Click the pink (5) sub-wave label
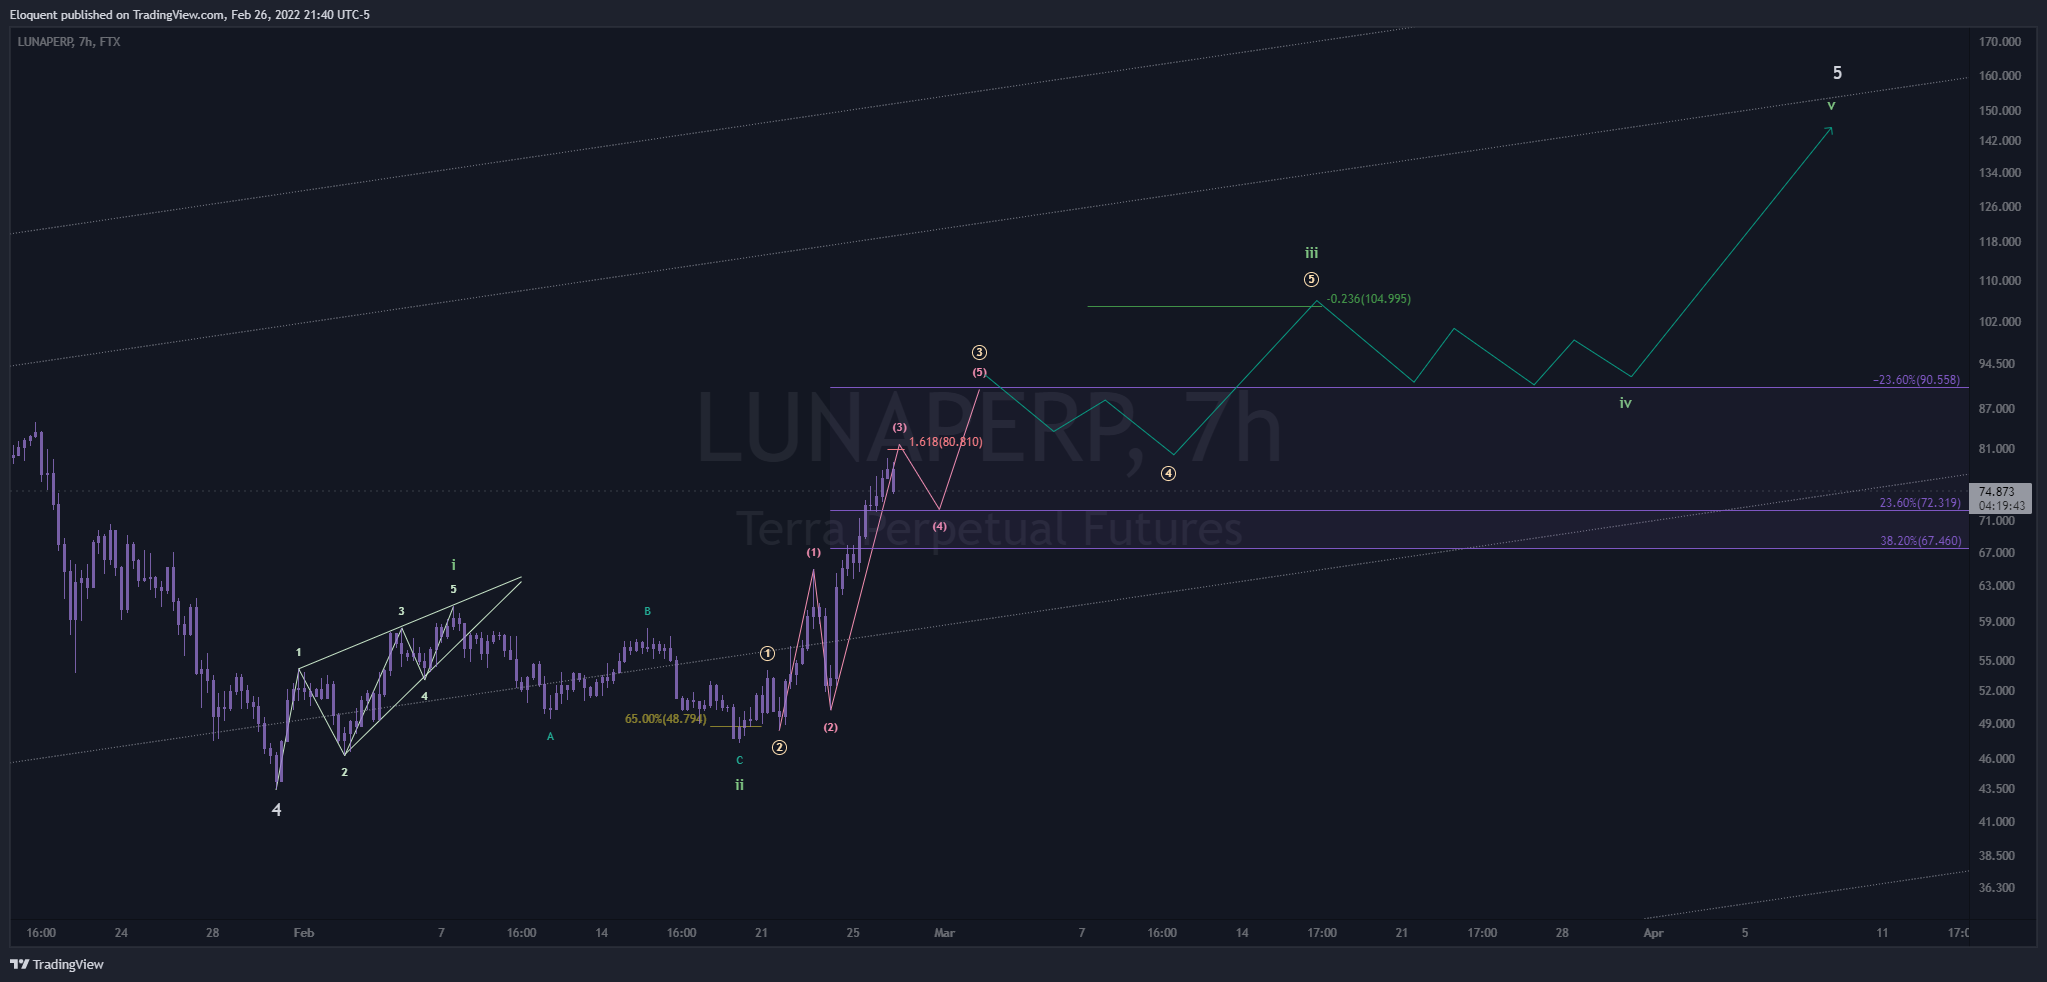This screenshot has height=982, width=2047. tap(979, 372)
